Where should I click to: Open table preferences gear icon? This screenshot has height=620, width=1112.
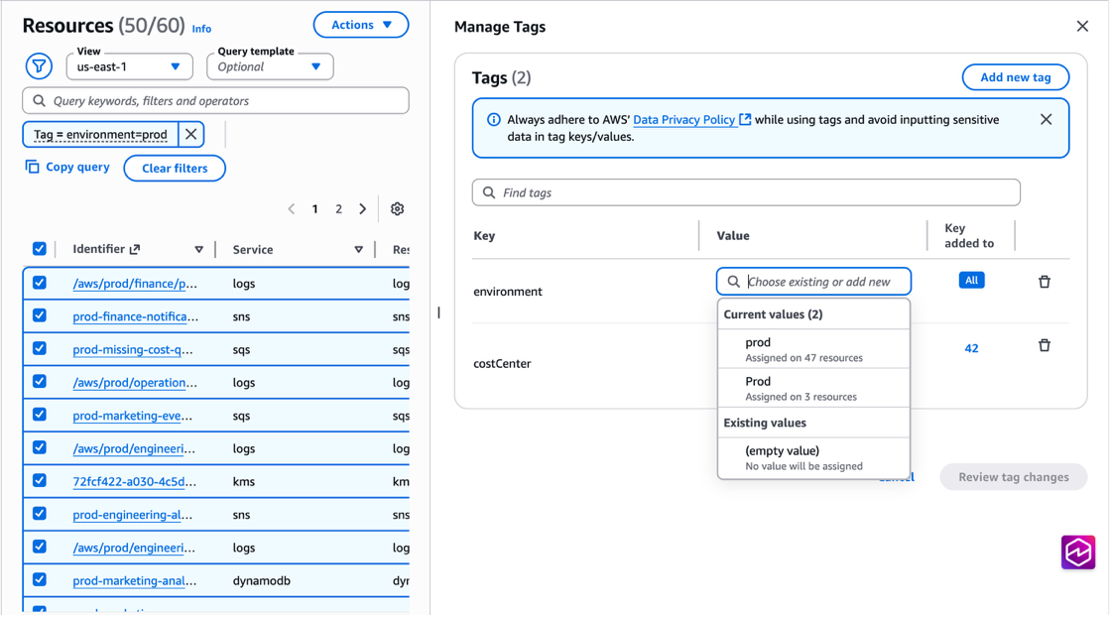397,209
